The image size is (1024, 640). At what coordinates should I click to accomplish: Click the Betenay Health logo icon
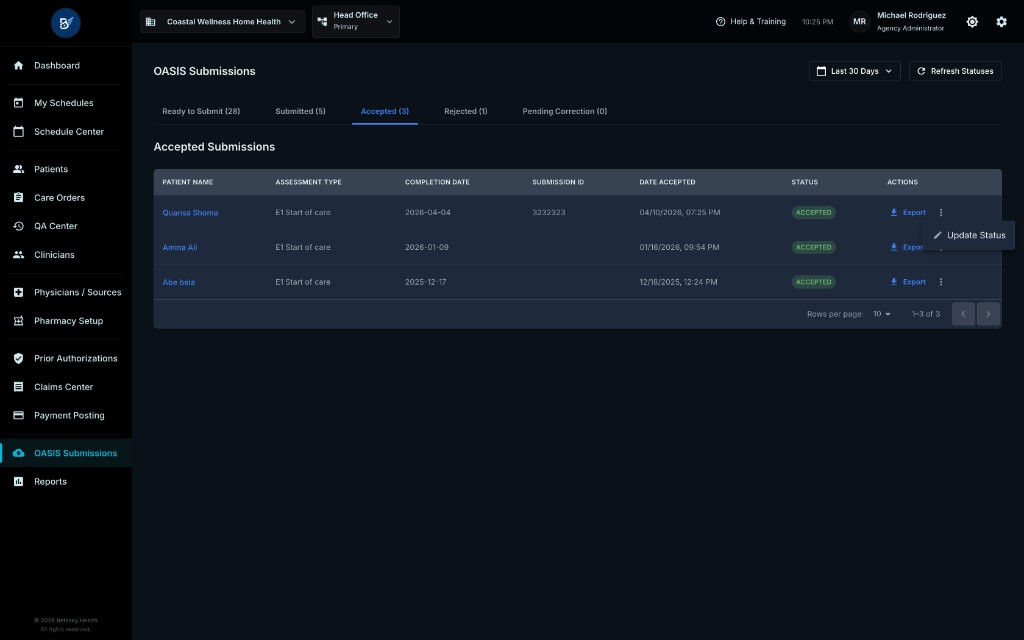[65, 23]
